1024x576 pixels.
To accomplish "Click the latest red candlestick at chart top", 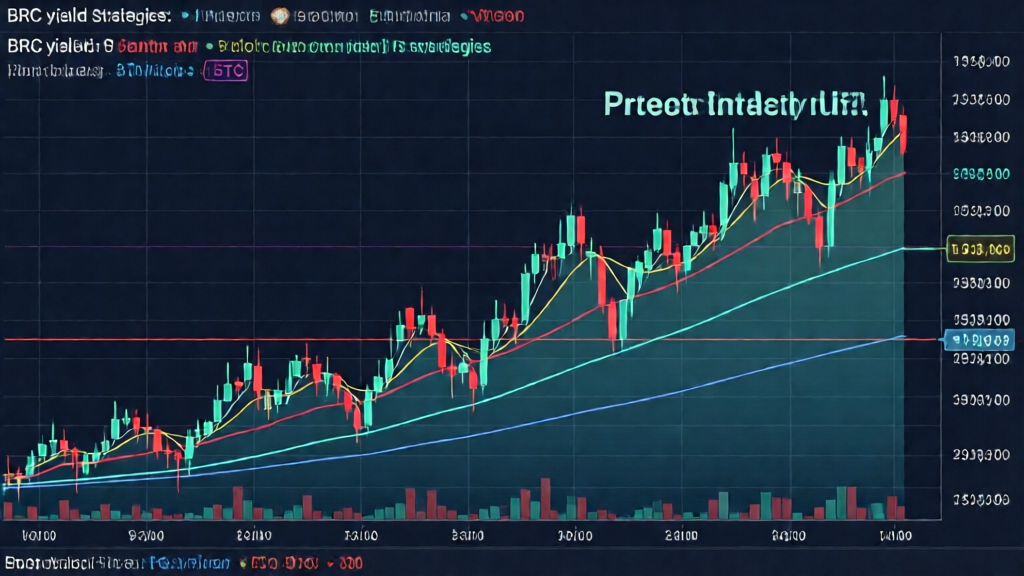I will (904, 135).
